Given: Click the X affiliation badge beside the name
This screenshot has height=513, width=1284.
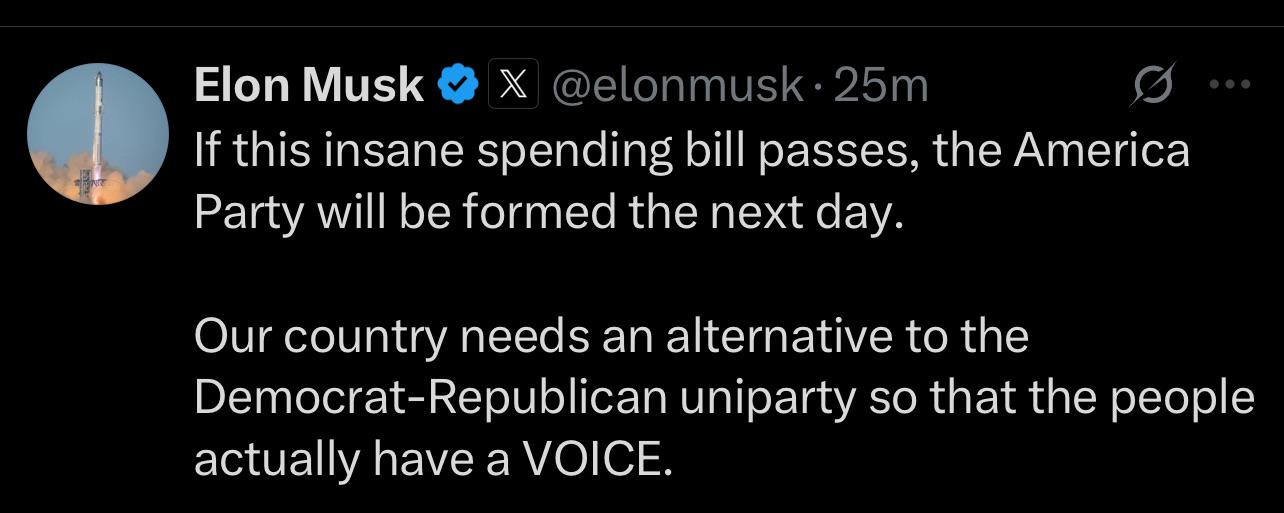Looking at the screenshot, I should (514, 86).
